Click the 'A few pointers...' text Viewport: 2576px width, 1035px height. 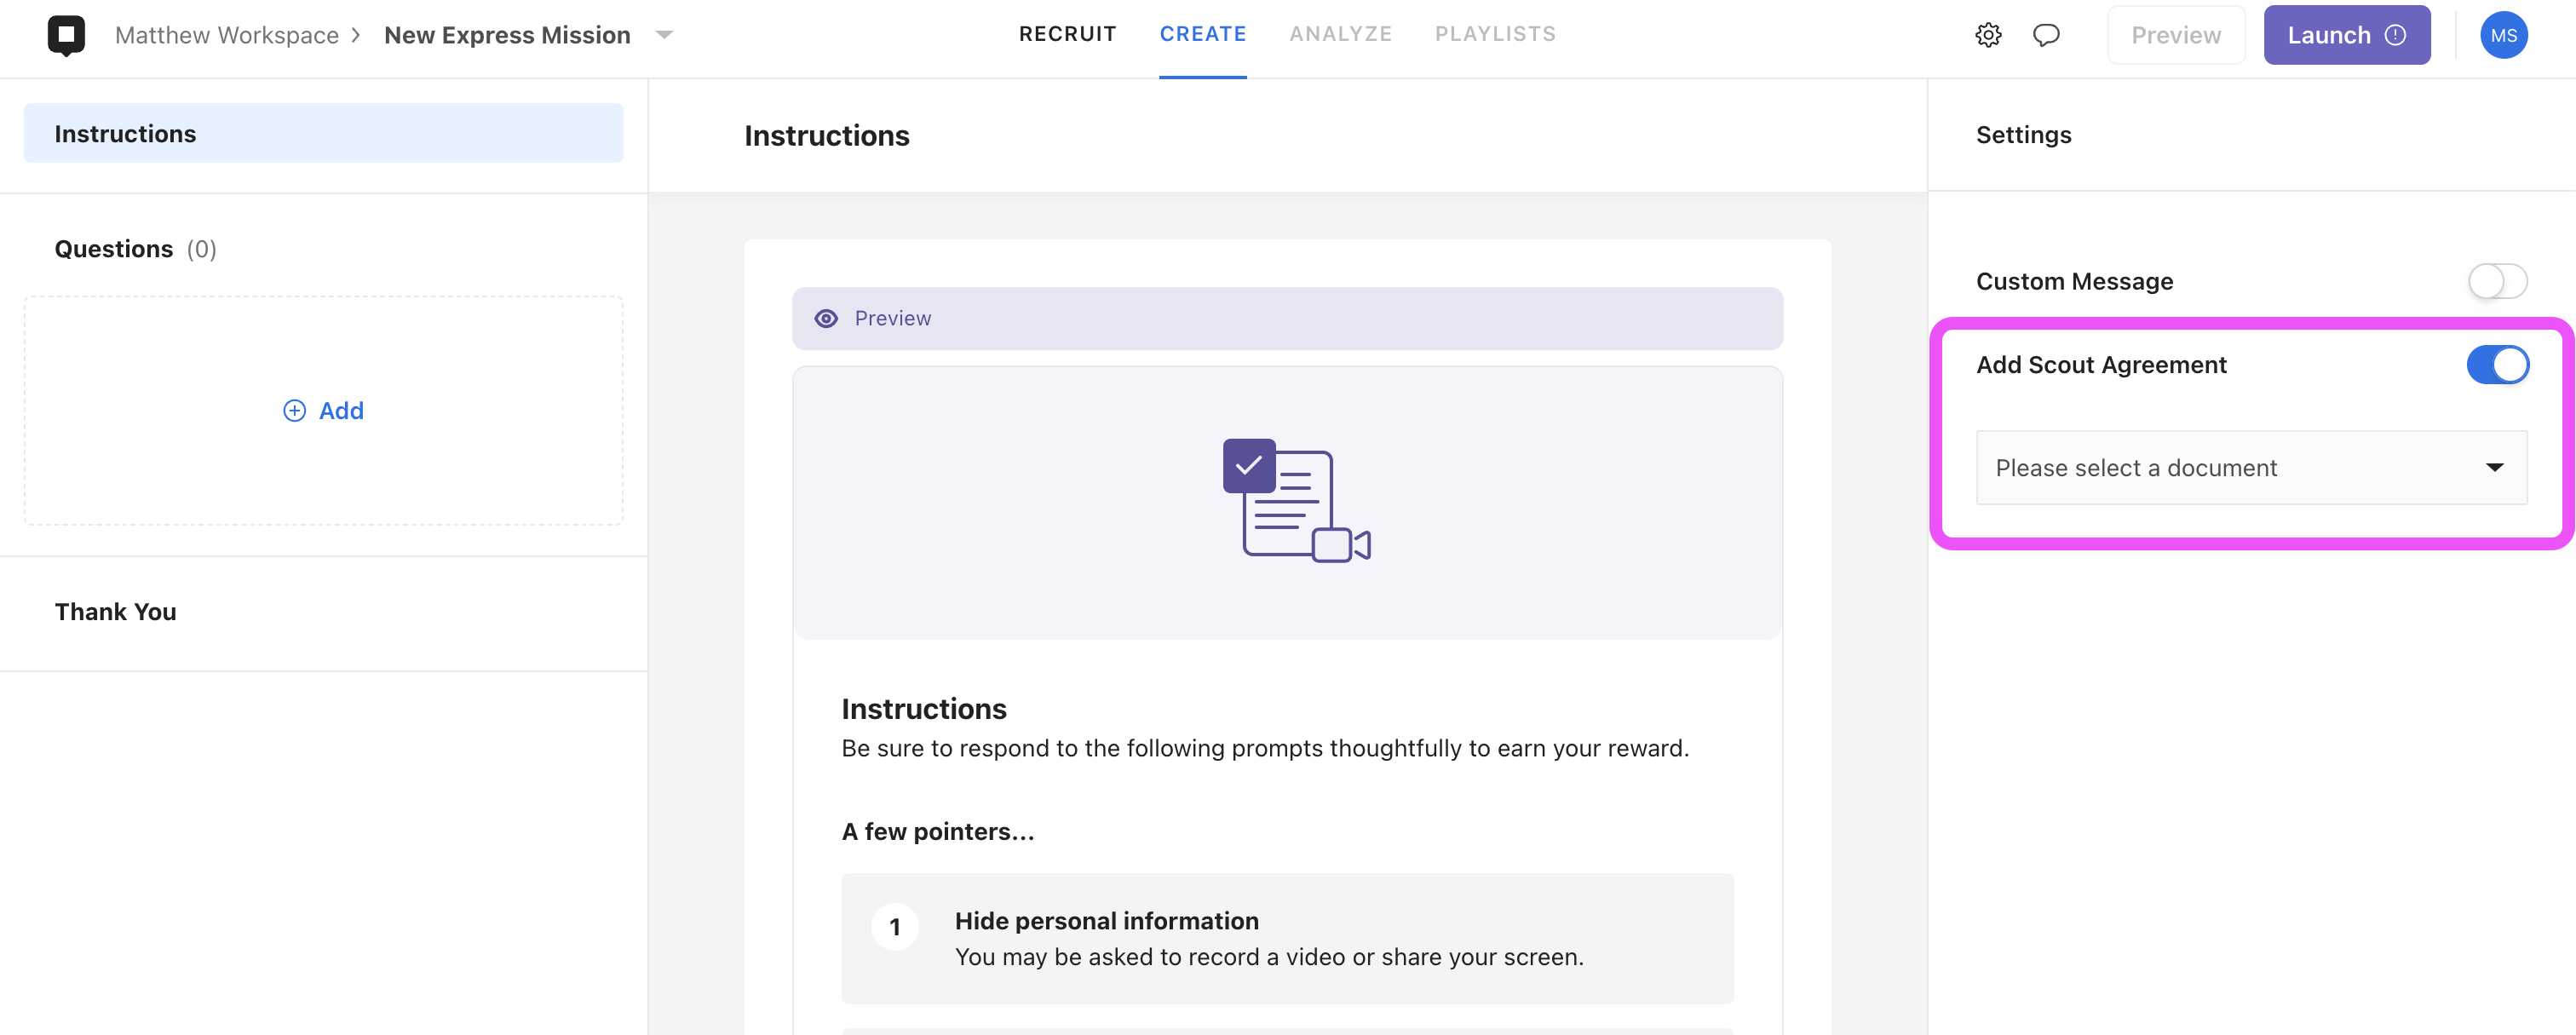tap(937, 832)
